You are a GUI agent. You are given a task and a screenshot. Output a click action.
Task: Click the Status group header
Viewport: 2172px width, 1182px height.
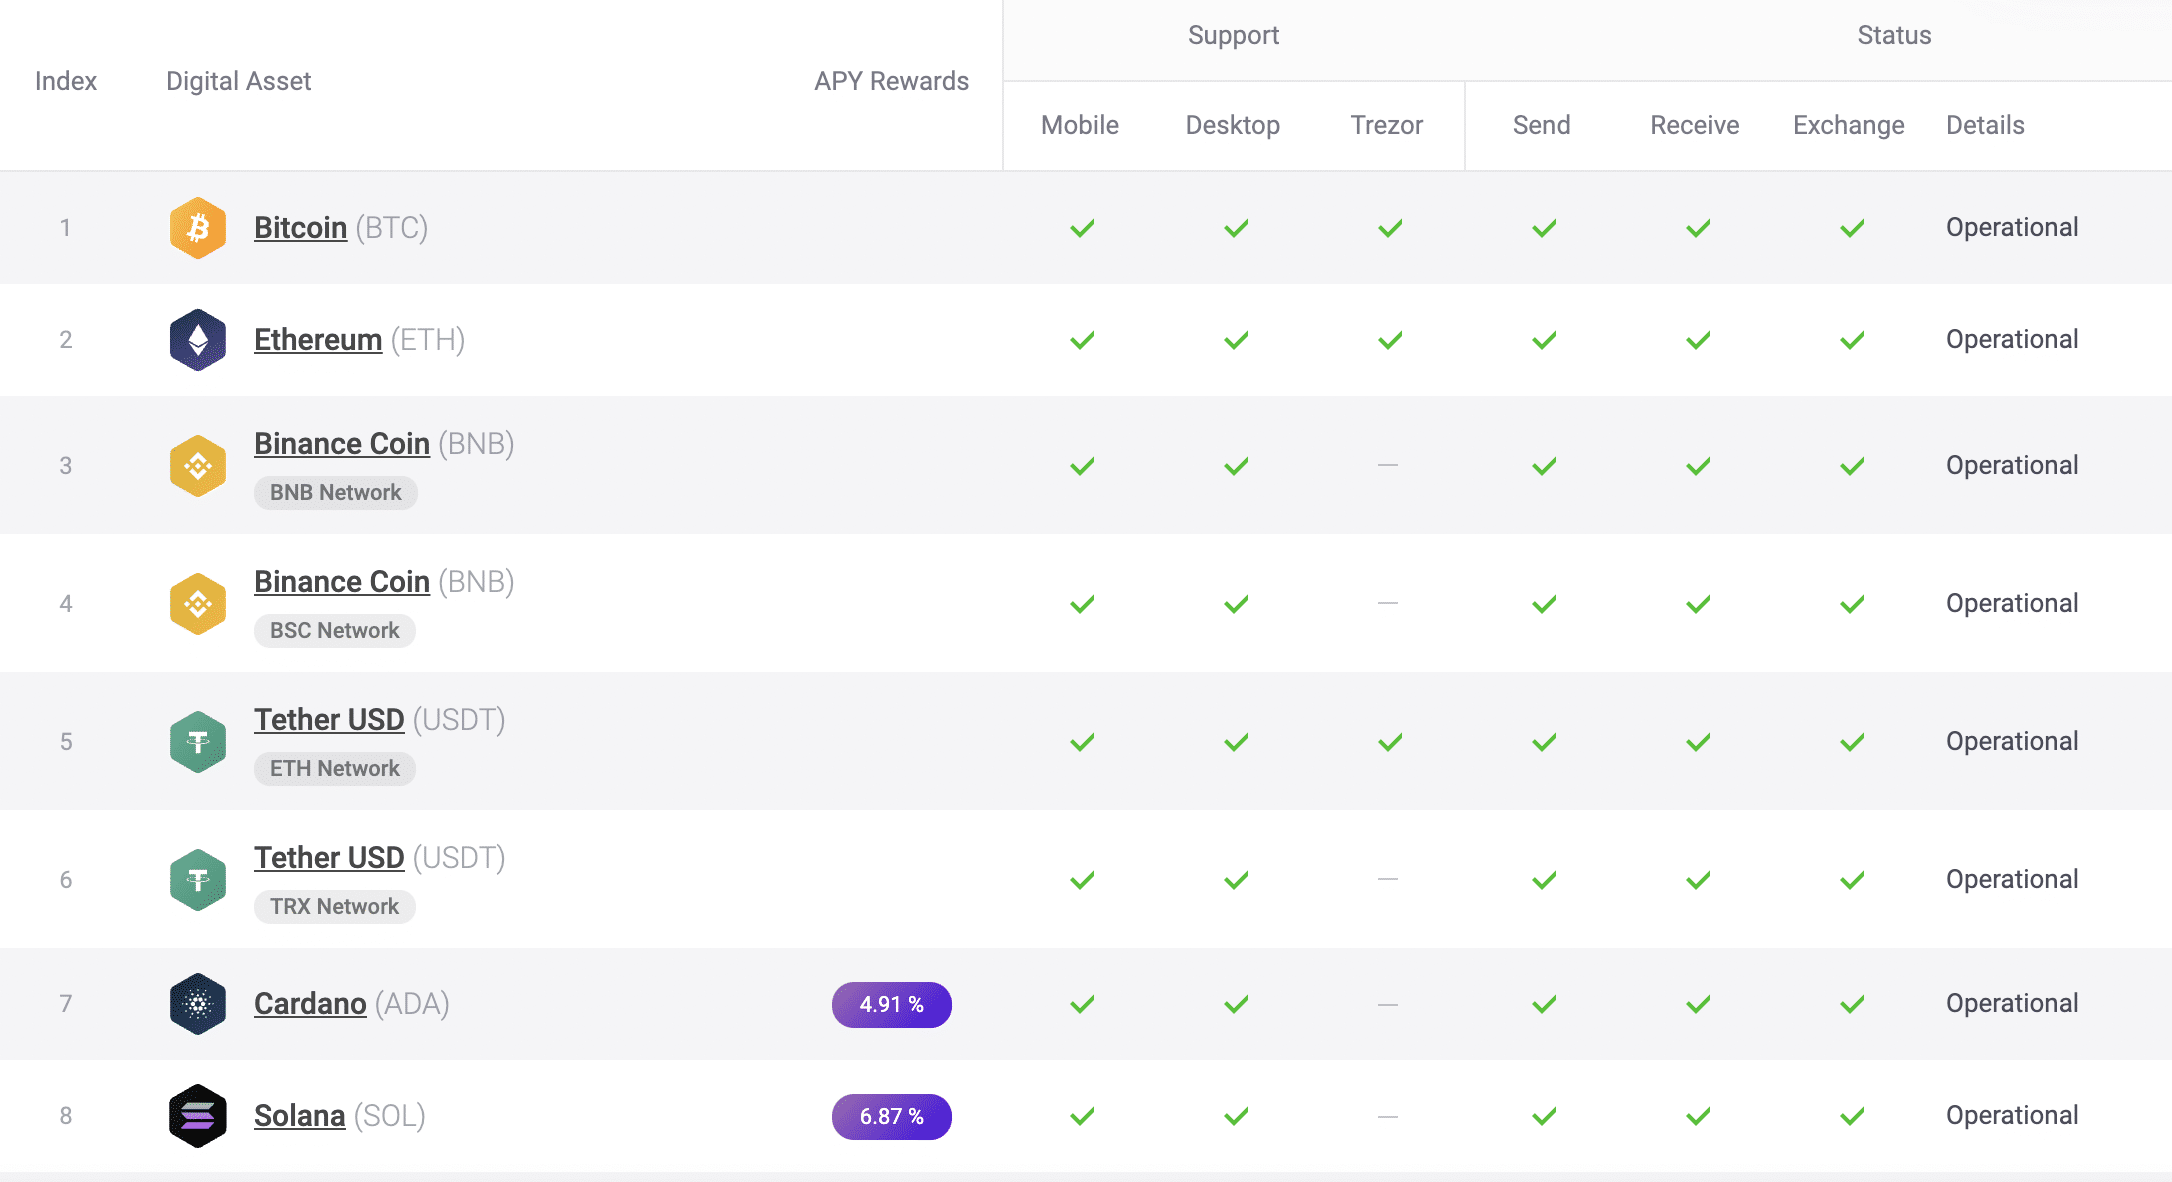[1894, 36]
